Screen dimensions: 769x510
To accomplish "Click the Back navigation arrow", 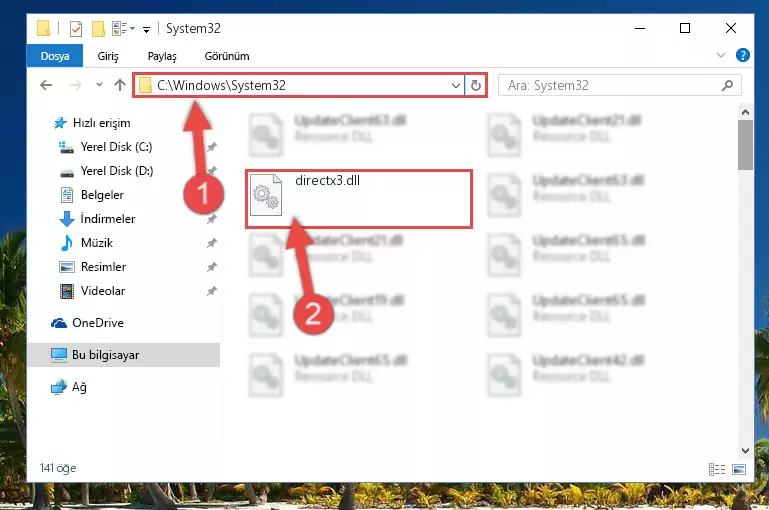I will tap(46, 85).
